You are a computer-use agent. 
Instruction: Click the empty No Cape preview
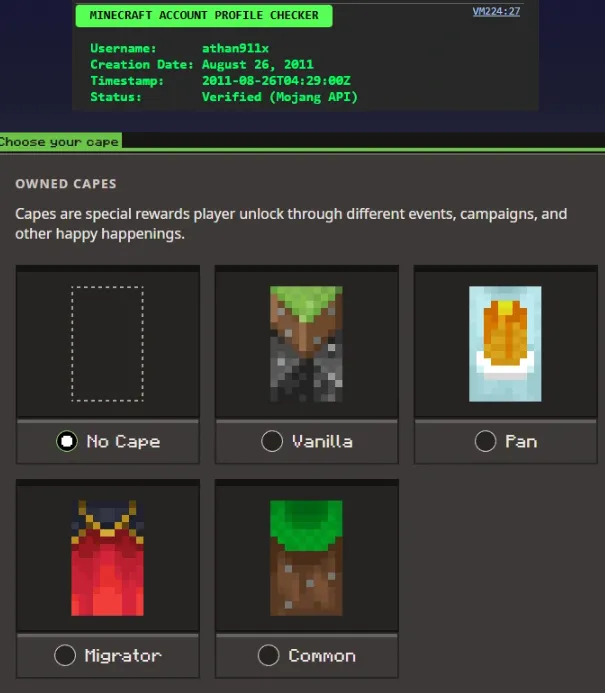[107, 344]
